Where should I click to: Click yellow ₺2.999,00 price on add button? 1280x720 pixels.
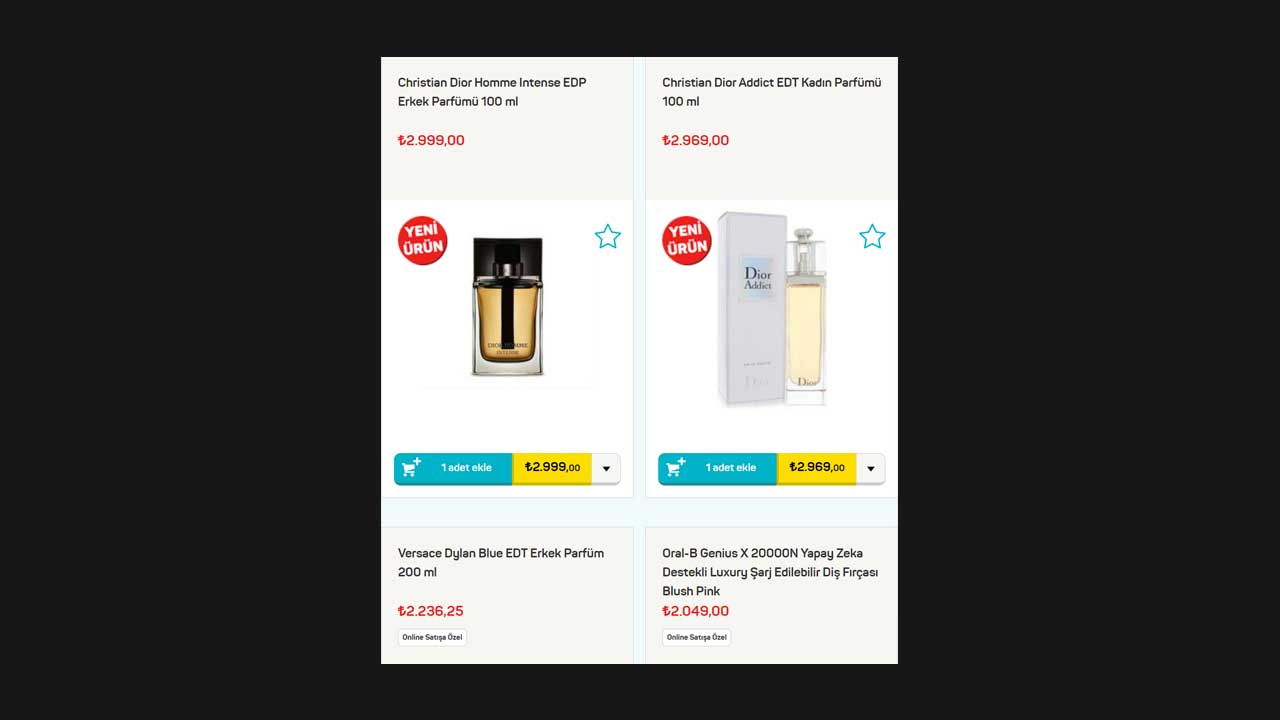552,468
